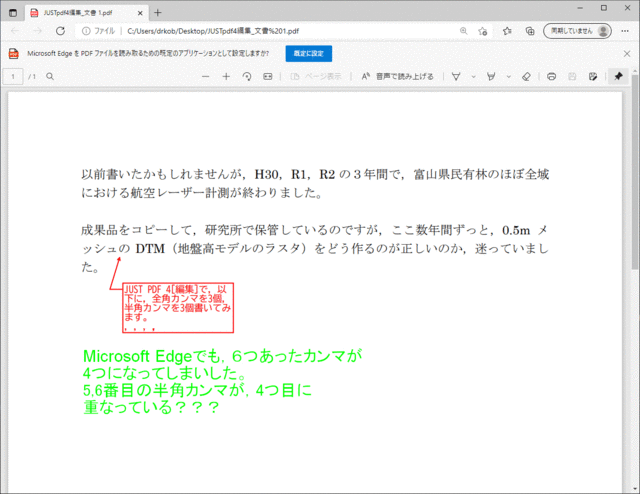Click the text 富山県民有林 in the document
The image size is (640, 494).
(x=450, y=174)
